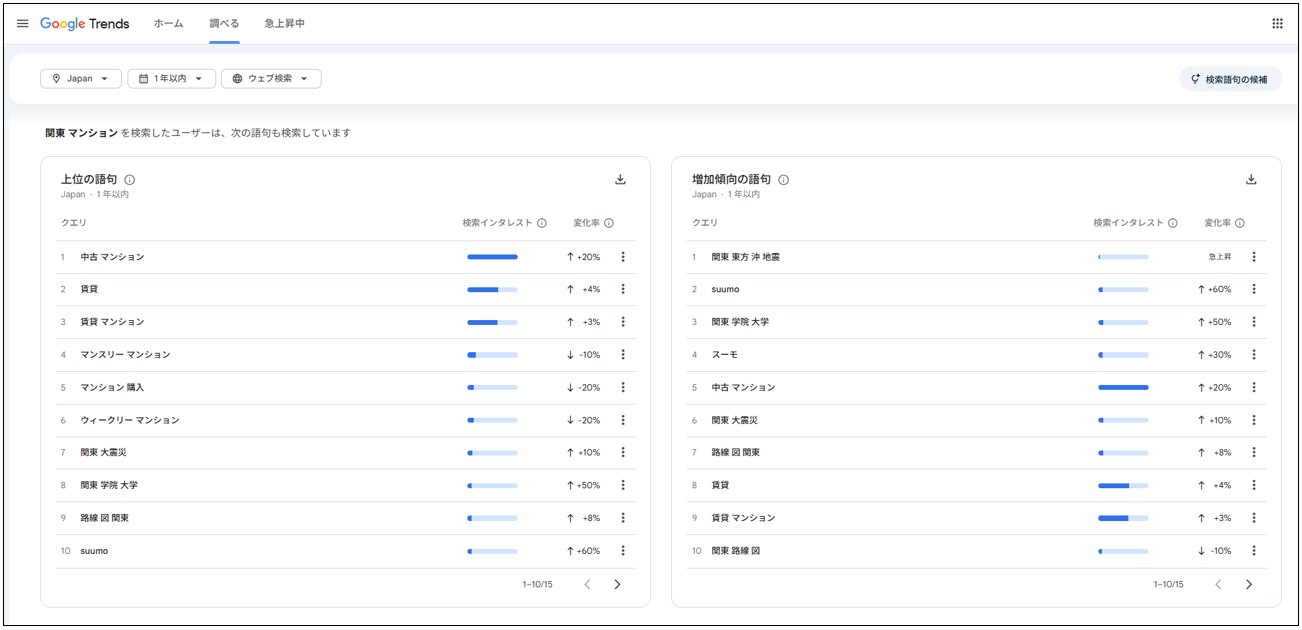The height and width of the screenshot is (630, 1302).
Task: Open the Japan location dropdown
Action: tap(80, 78)
